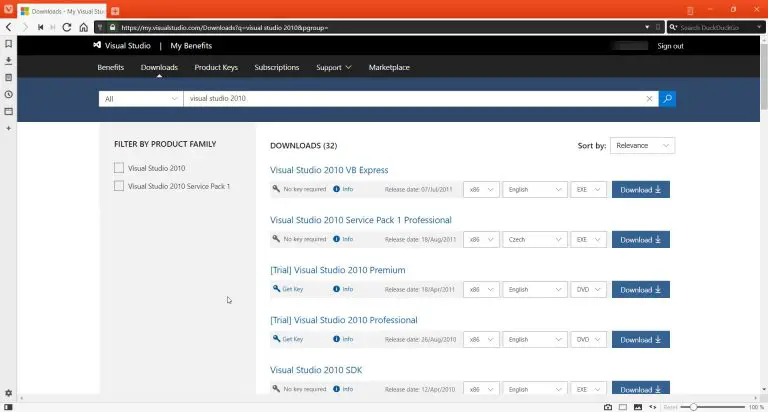
Task: Open the address bar history dropdown arrow
Action: click(647, 27)
